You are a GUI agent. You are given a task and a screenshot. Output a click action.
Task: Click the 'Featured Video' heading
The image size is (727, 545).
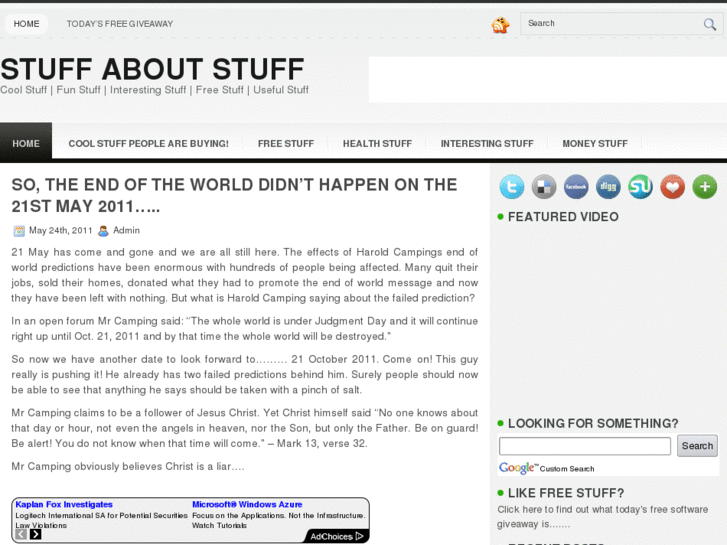(563, 217)
